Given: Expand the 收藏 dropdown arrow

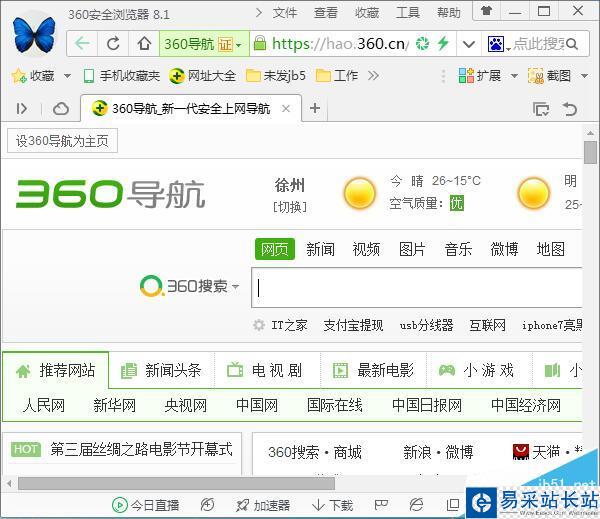Looking at the screenshot, I should tap(67, 76).
